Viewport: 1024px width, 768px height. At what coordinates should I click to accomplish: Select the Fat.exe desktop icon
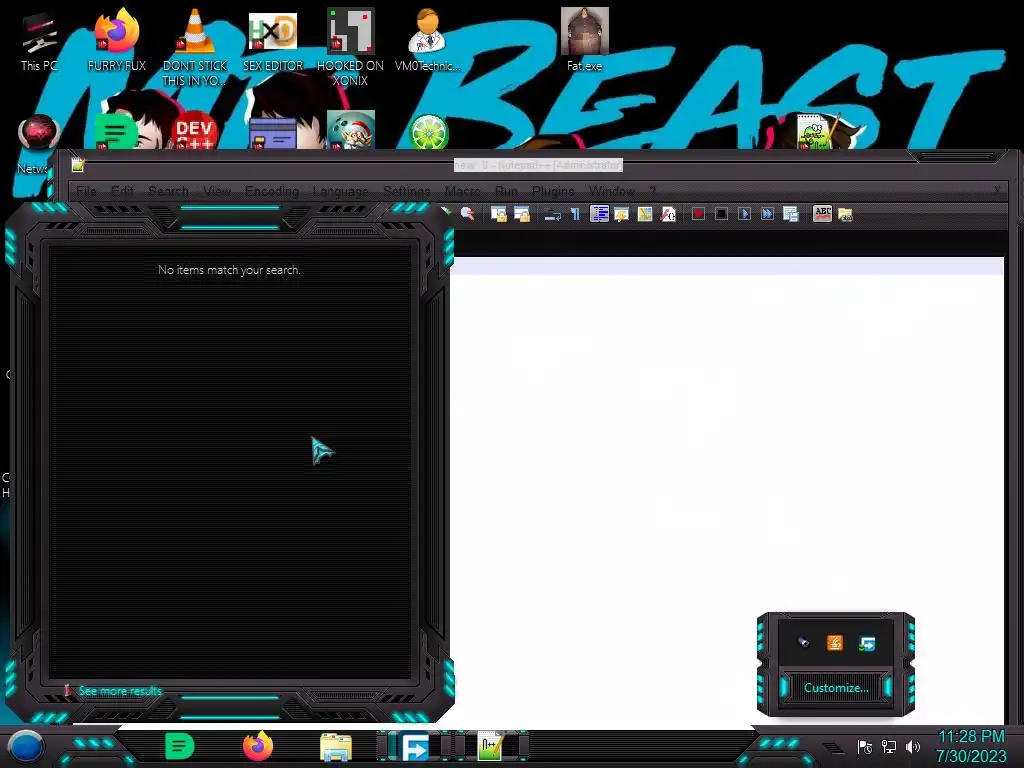[584, 39]
